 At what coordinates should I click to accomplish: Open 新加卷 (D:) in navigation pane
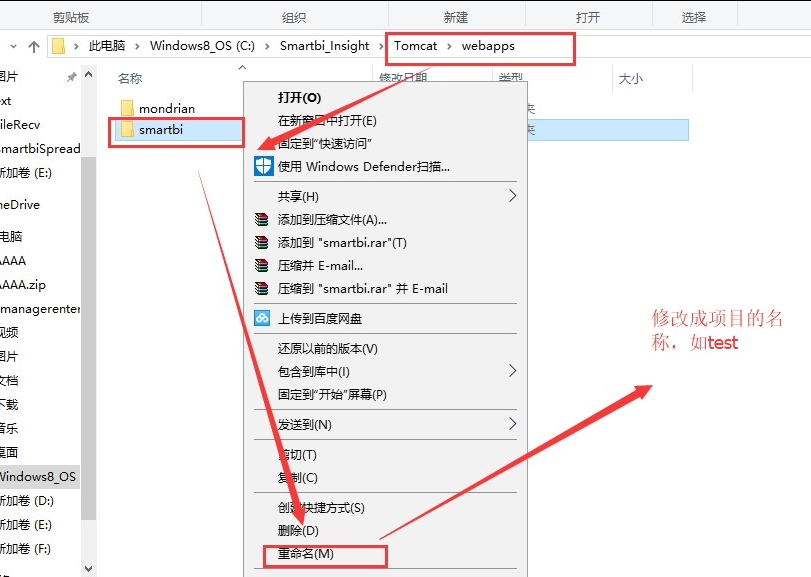(x=27, y=500)
